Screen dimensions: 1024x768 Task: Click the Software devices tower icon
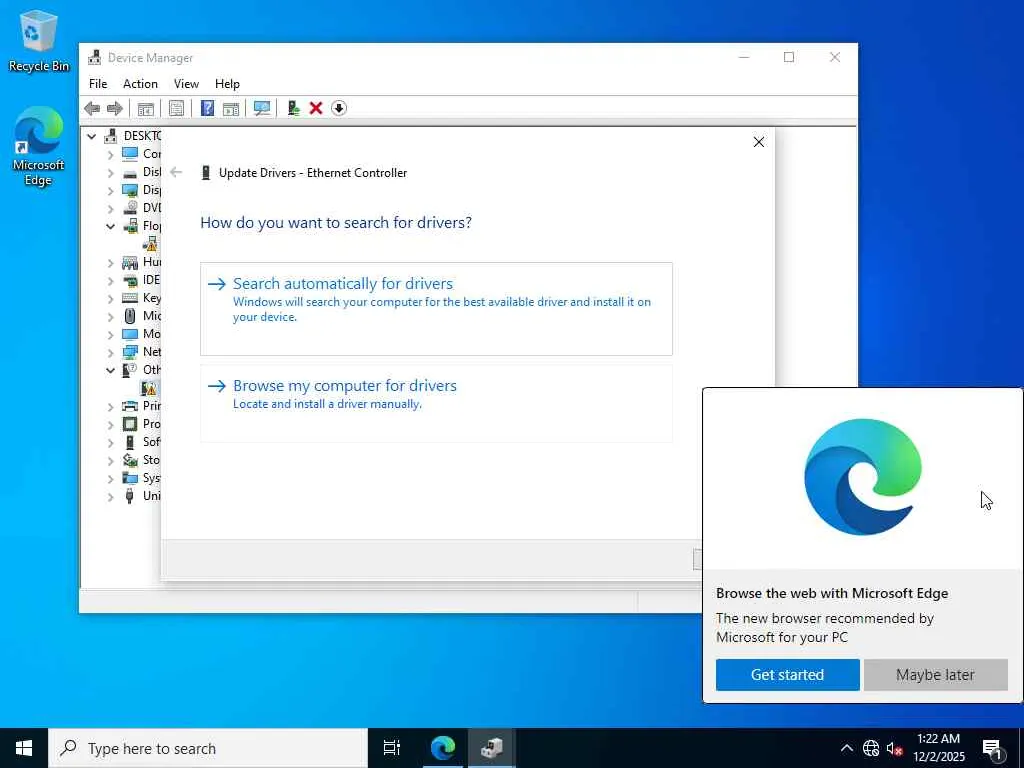click(x=130, y=442)
